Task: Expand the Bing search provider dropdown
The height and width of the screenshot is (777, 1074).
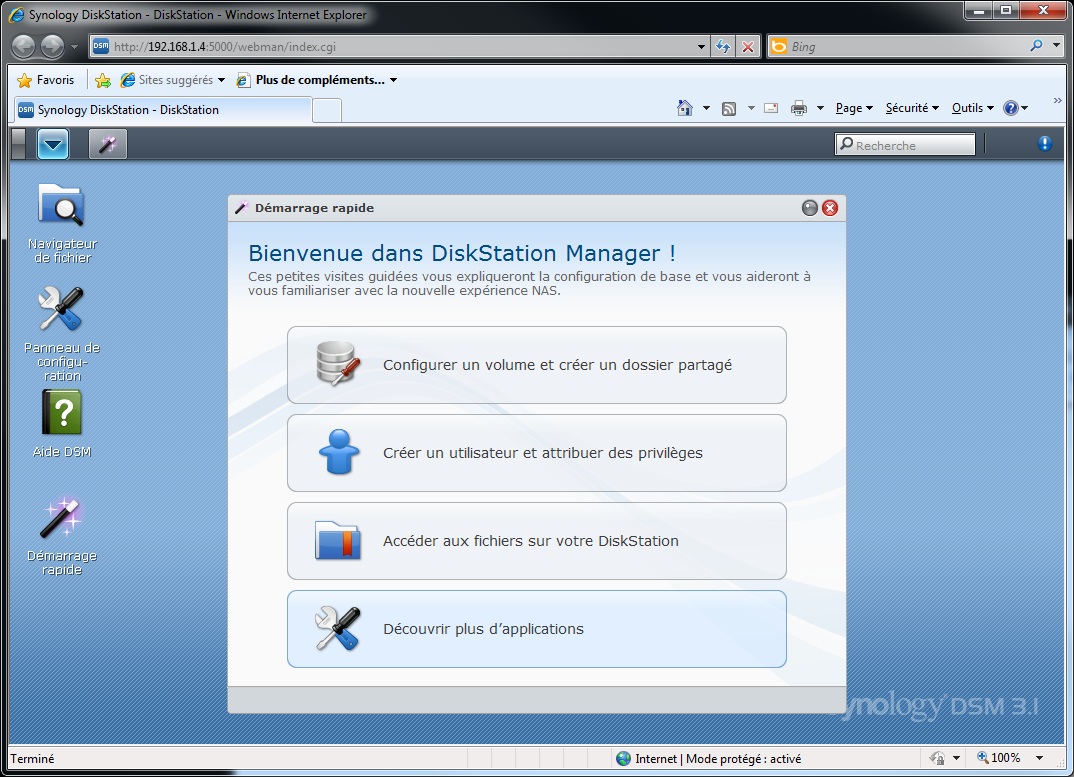Action: tap(1056, 46)
